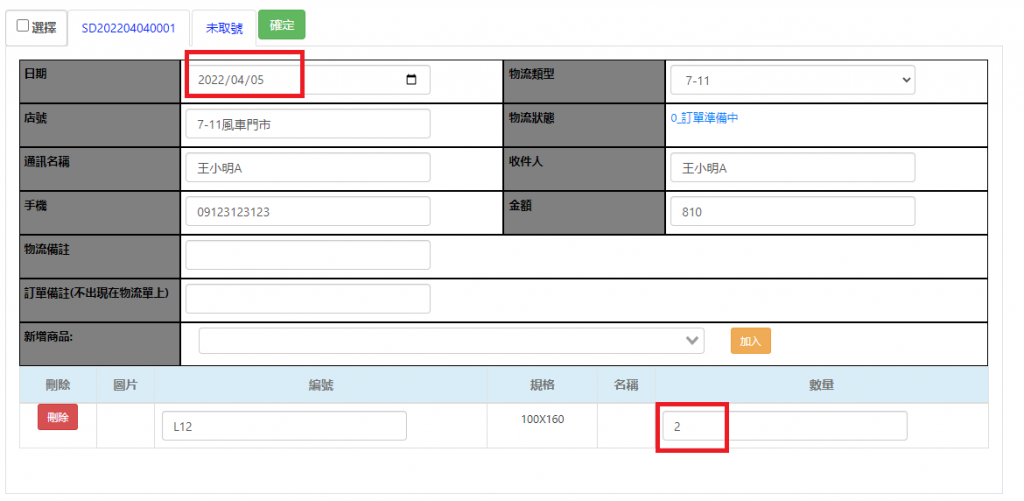Open the calendar picker icon in date field
Screen dimensions: 1024x501
coord(411,80)
